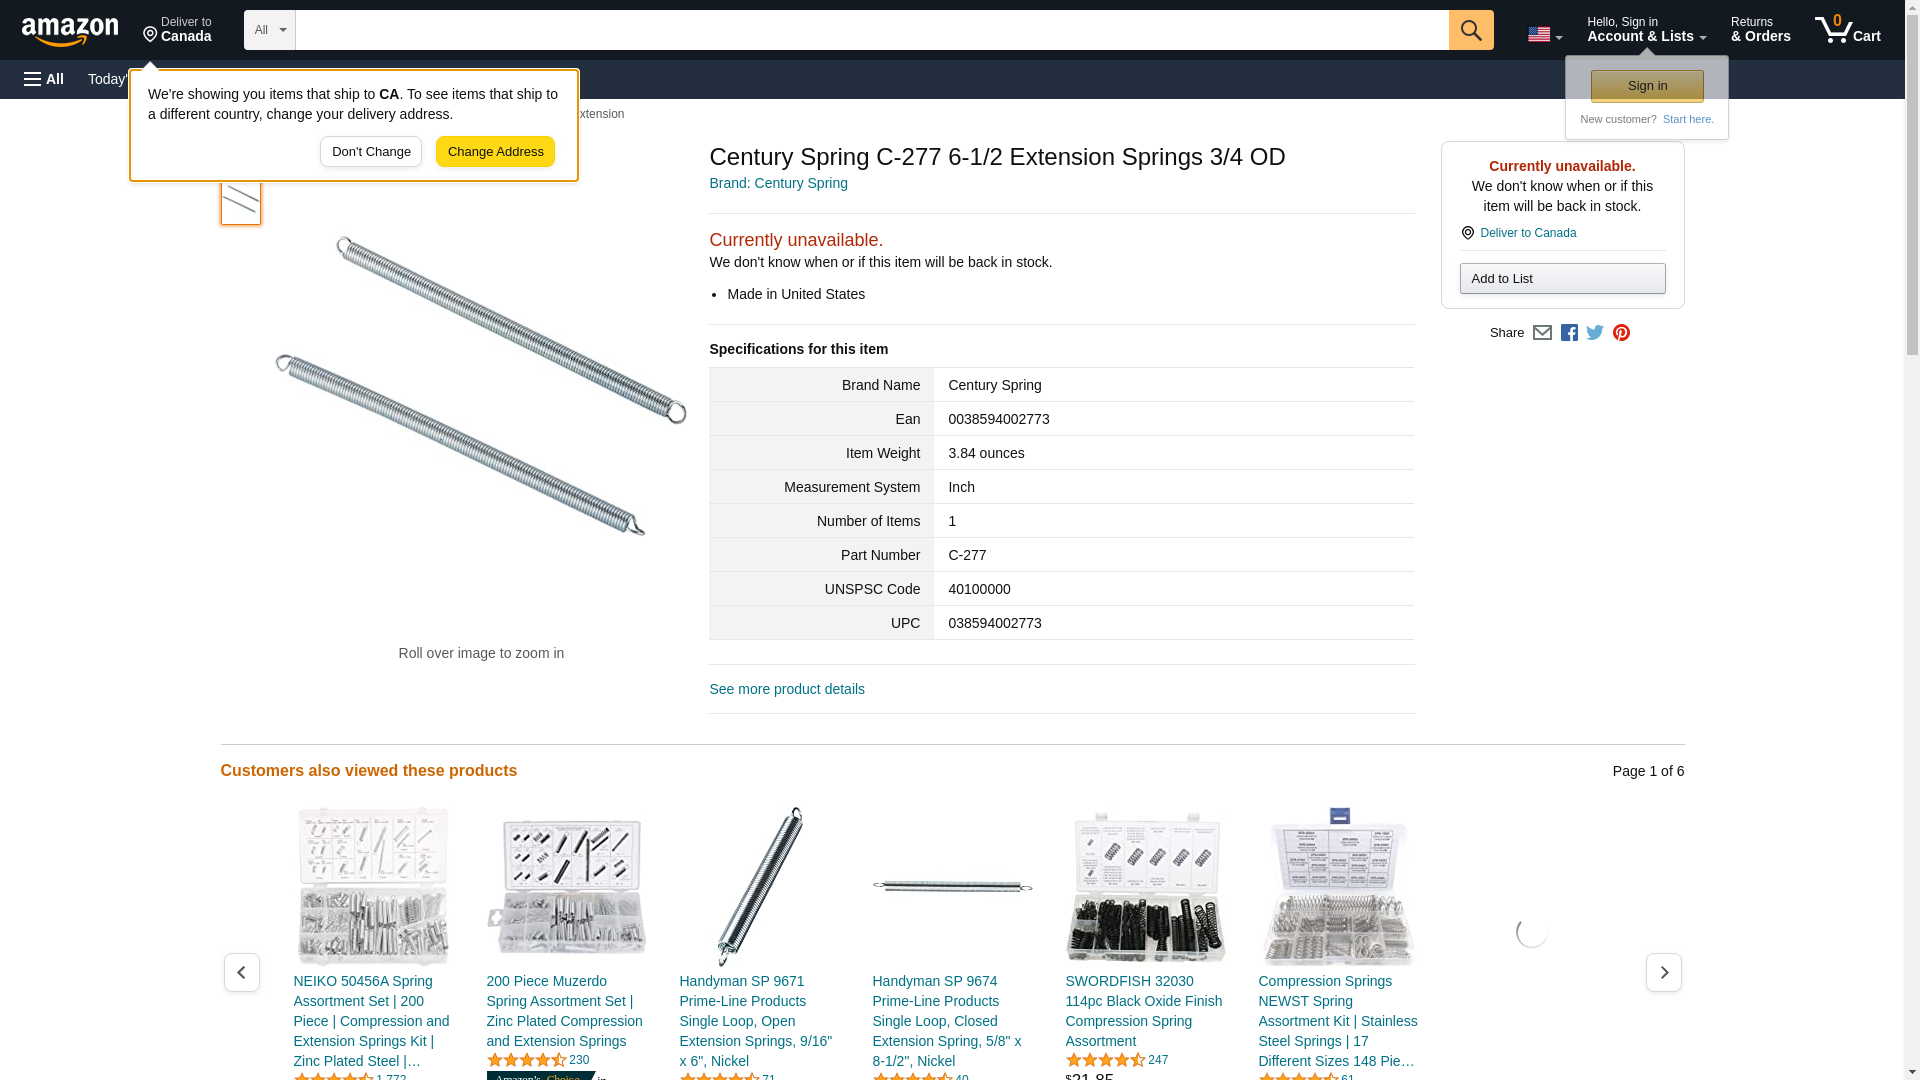Click inside the Amazon search field
1920x1080 pixels.
point(871,30)
